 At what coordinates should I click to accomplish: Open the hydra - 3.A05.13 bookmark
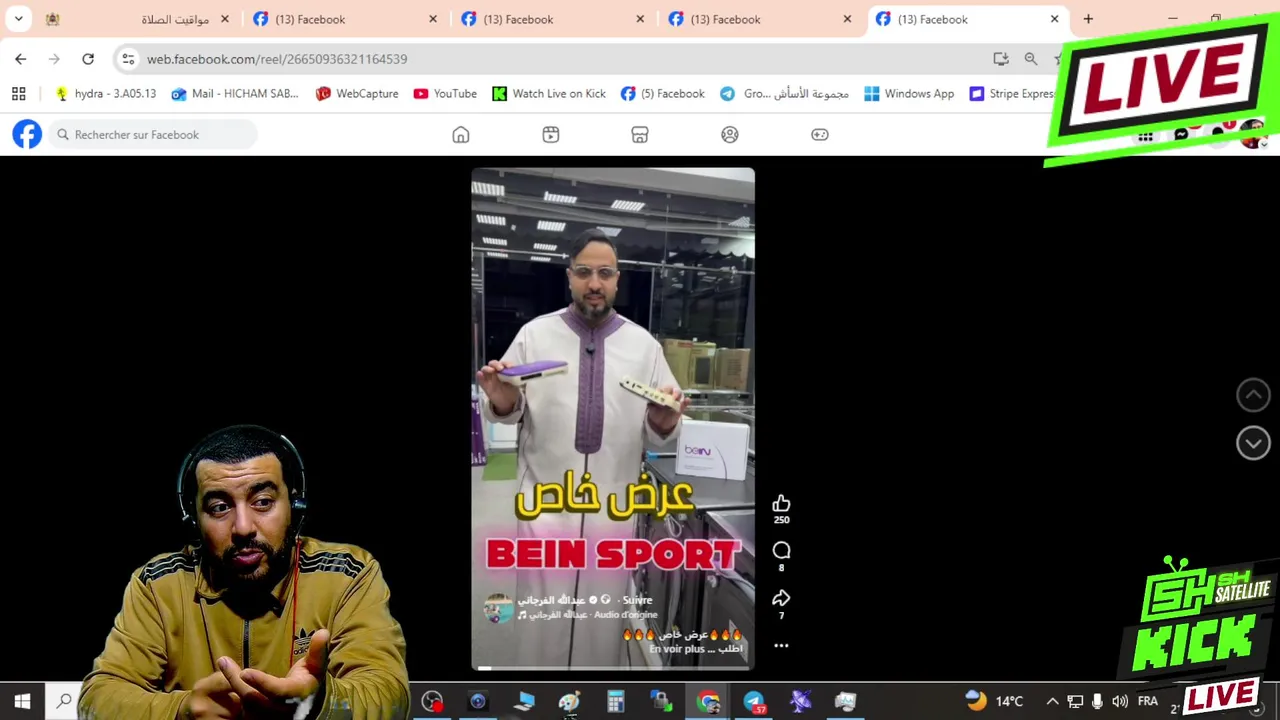pos(105,94)
